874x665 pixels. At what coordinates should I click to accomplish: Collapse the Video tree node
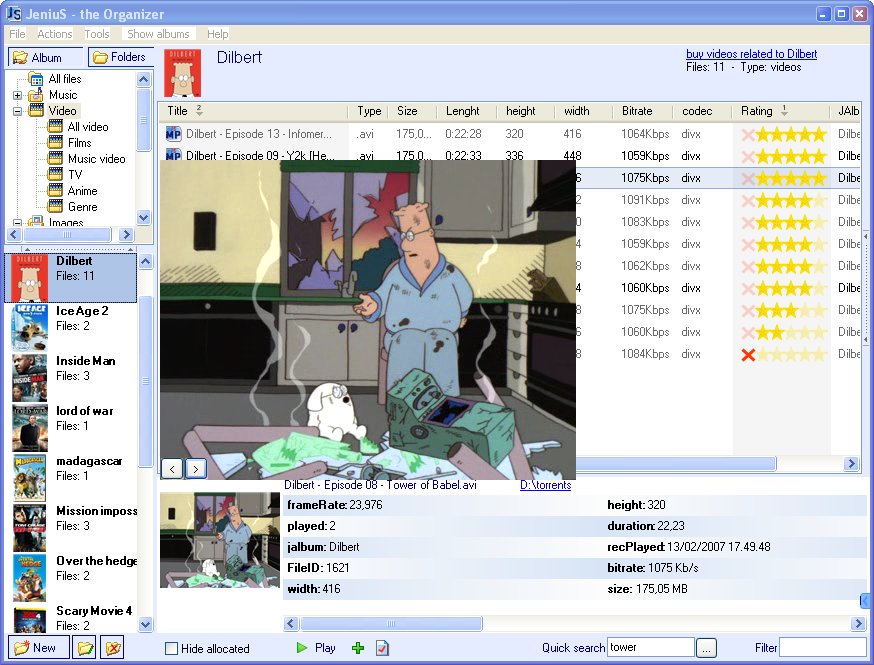17,111
